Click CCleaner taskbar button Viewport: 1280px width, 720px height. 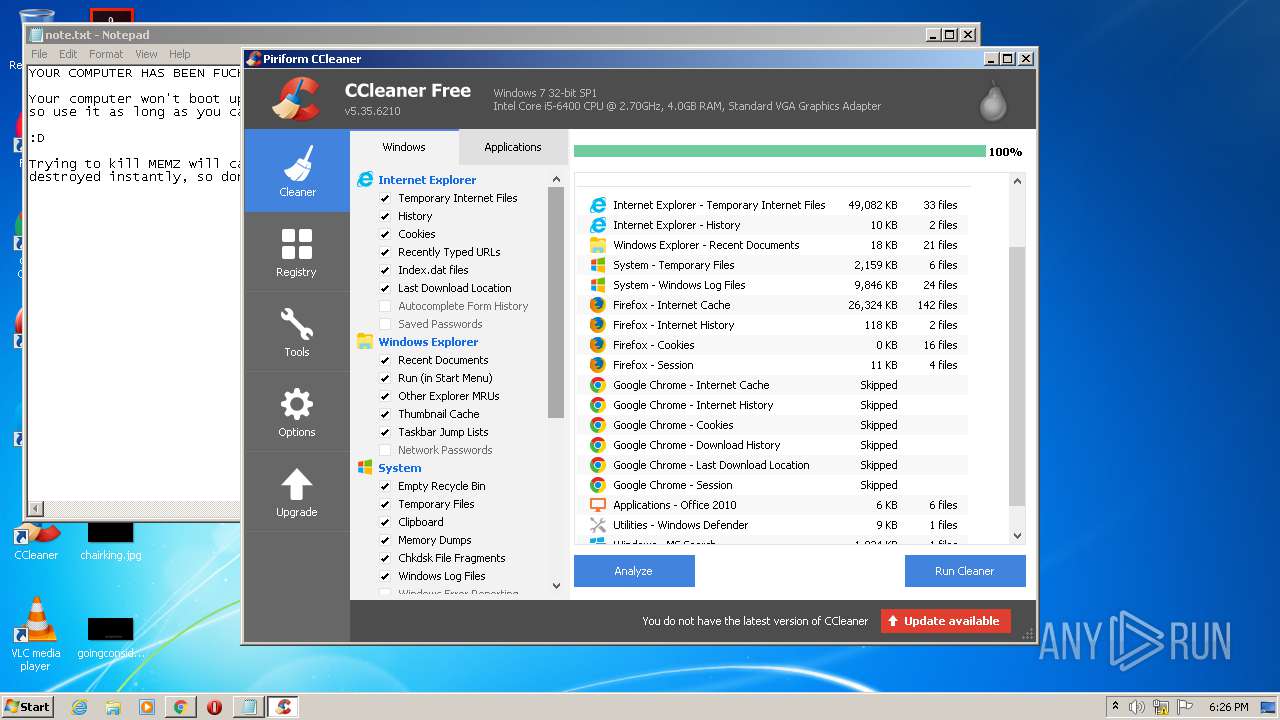point(283,707)
